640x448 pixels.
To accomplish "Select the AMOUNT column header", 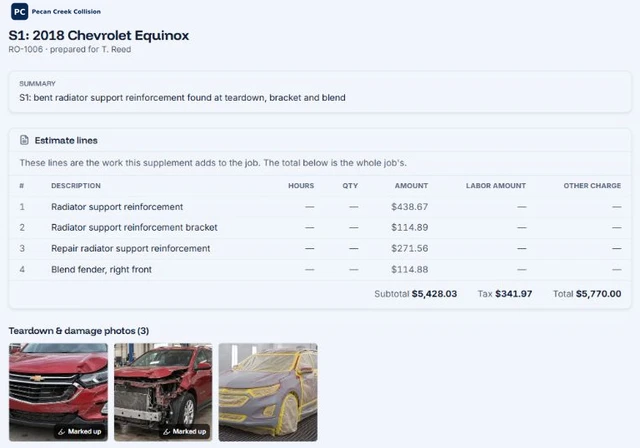I will (x=411, y=186).
